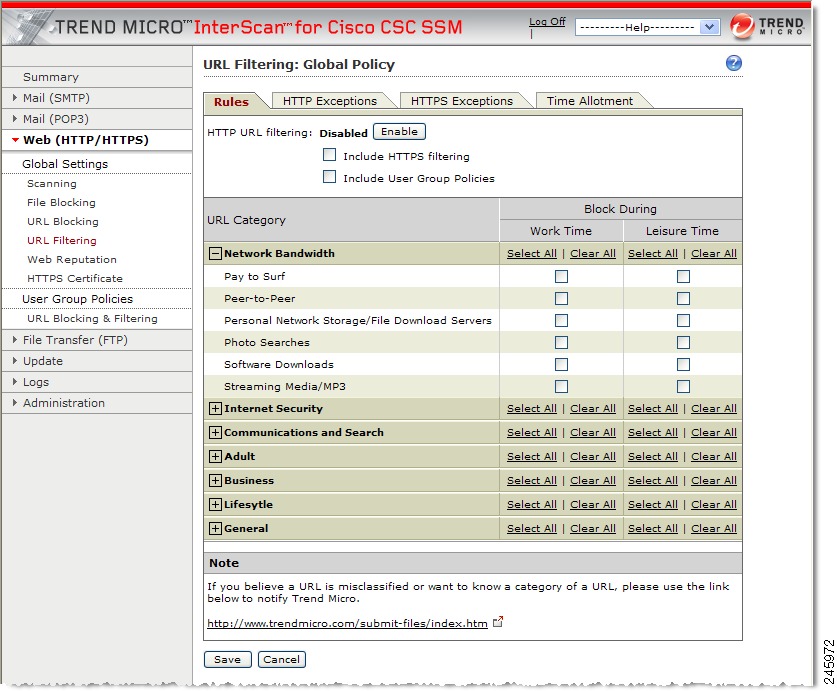
Task: Open the trendmicro.com submit-files link
Action: click(x=348, y=623)
